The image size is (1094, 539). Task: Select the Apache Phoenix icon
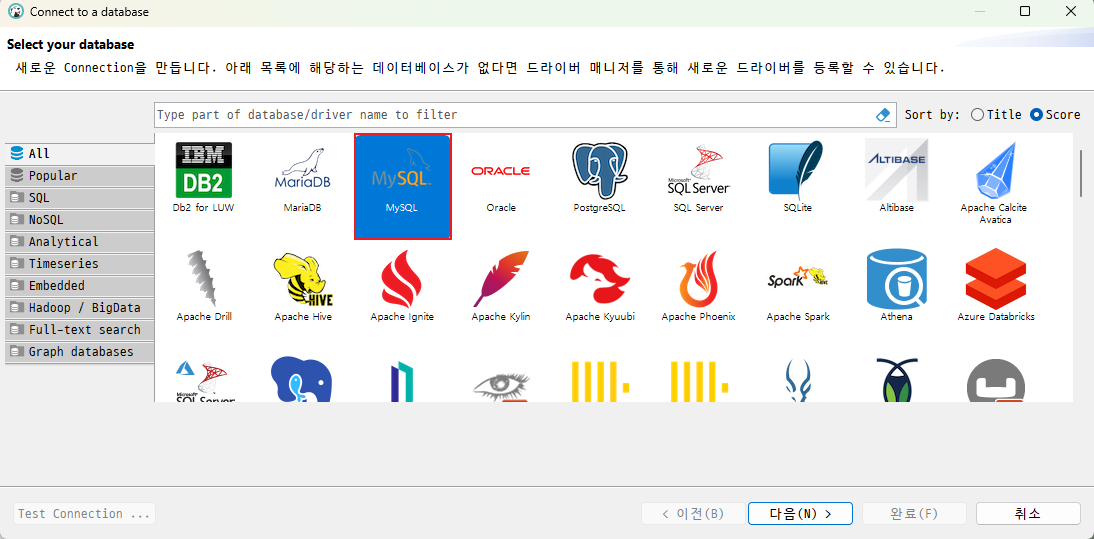pyautogui.click(x=698, y=279)
